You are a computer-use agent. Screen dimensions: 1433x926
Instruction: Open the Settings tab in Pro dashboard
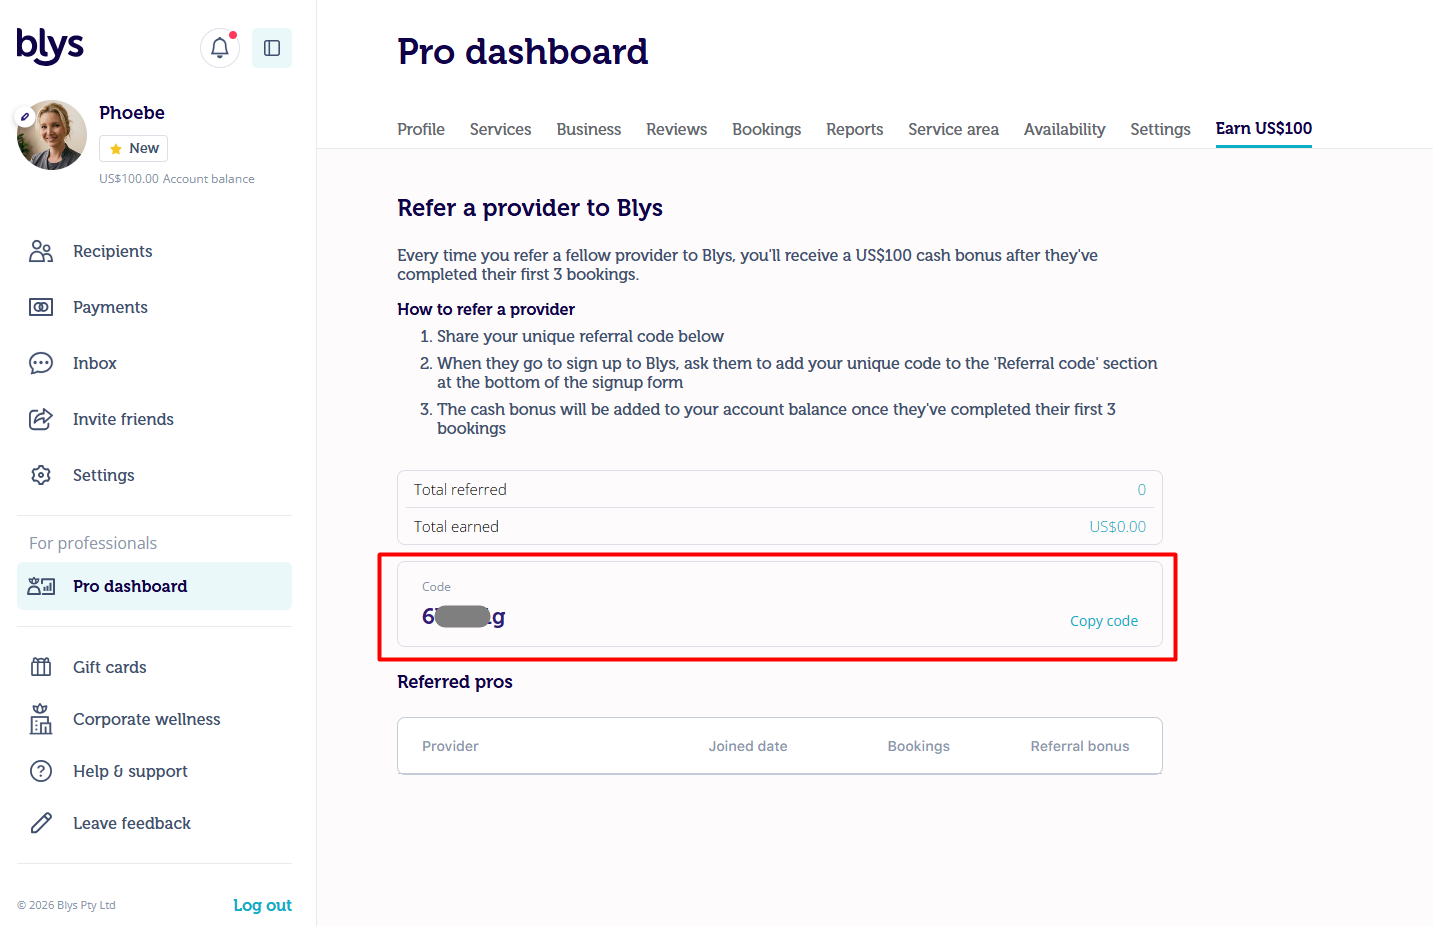pyautogui.click(x=1161, y=129)
